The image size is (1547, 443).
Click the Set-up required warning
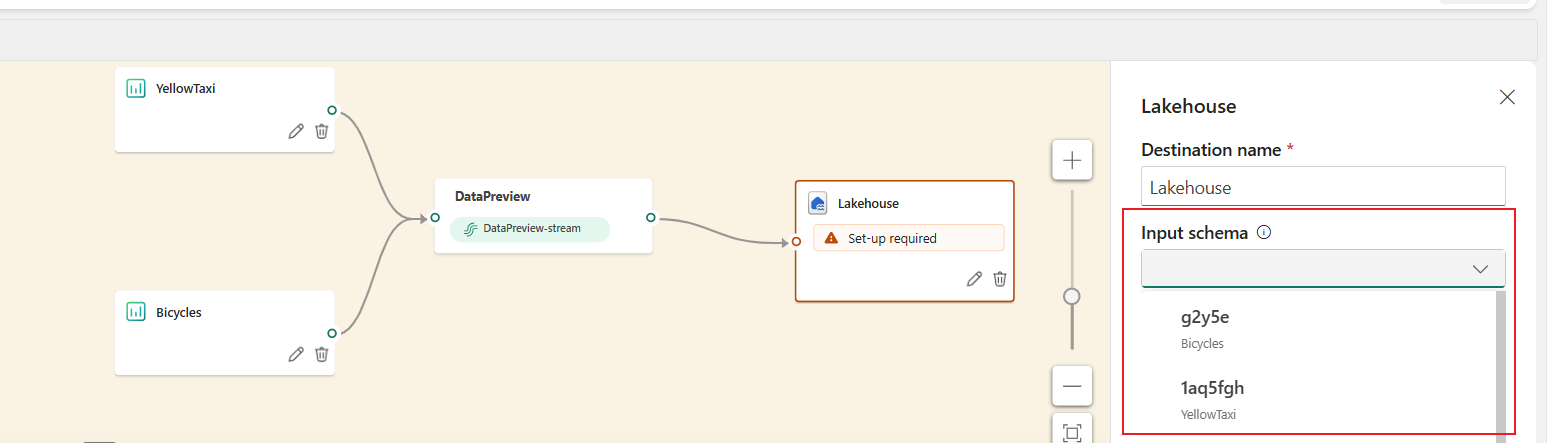pyautogui.click(x=908, y=238)
